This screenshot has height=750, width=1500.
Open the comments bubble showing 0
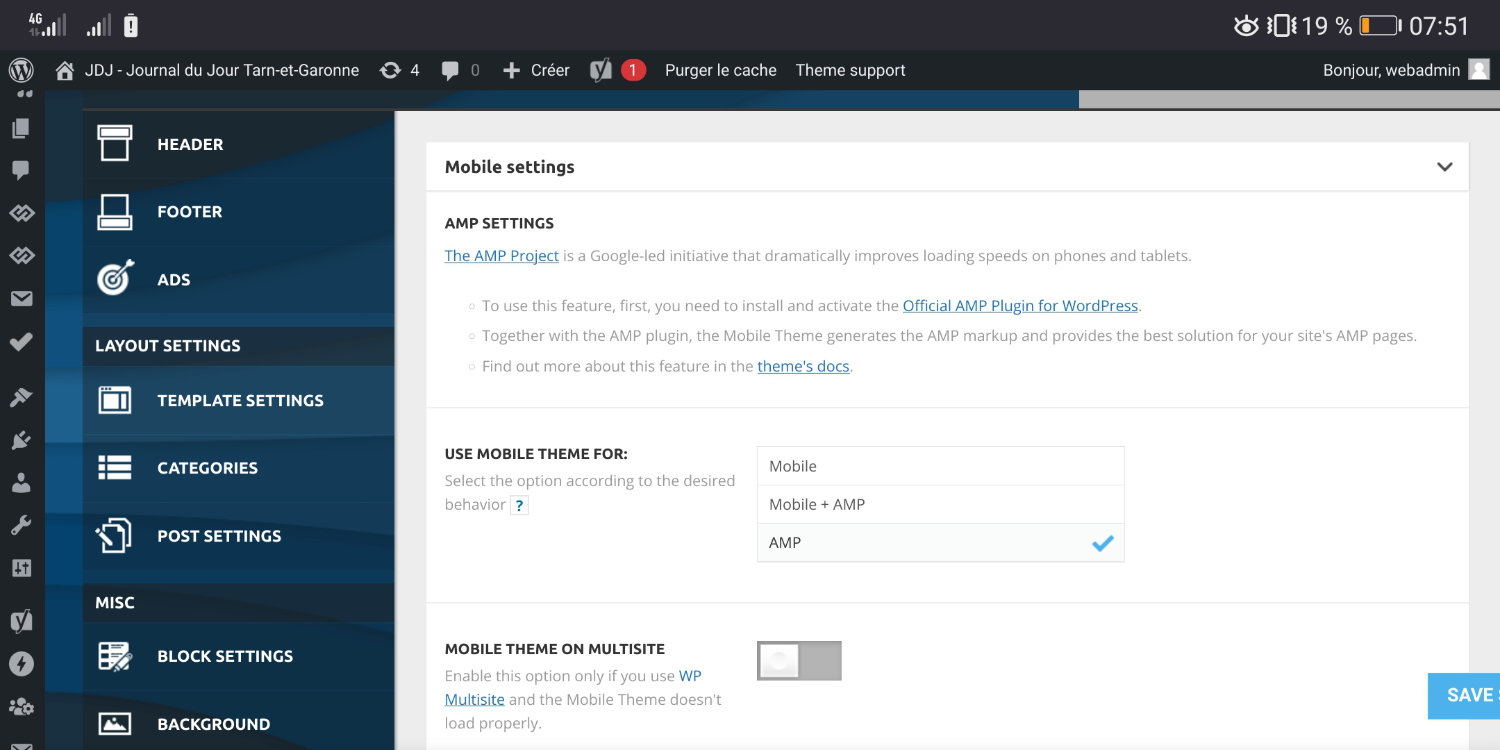[x=451, y=71]
